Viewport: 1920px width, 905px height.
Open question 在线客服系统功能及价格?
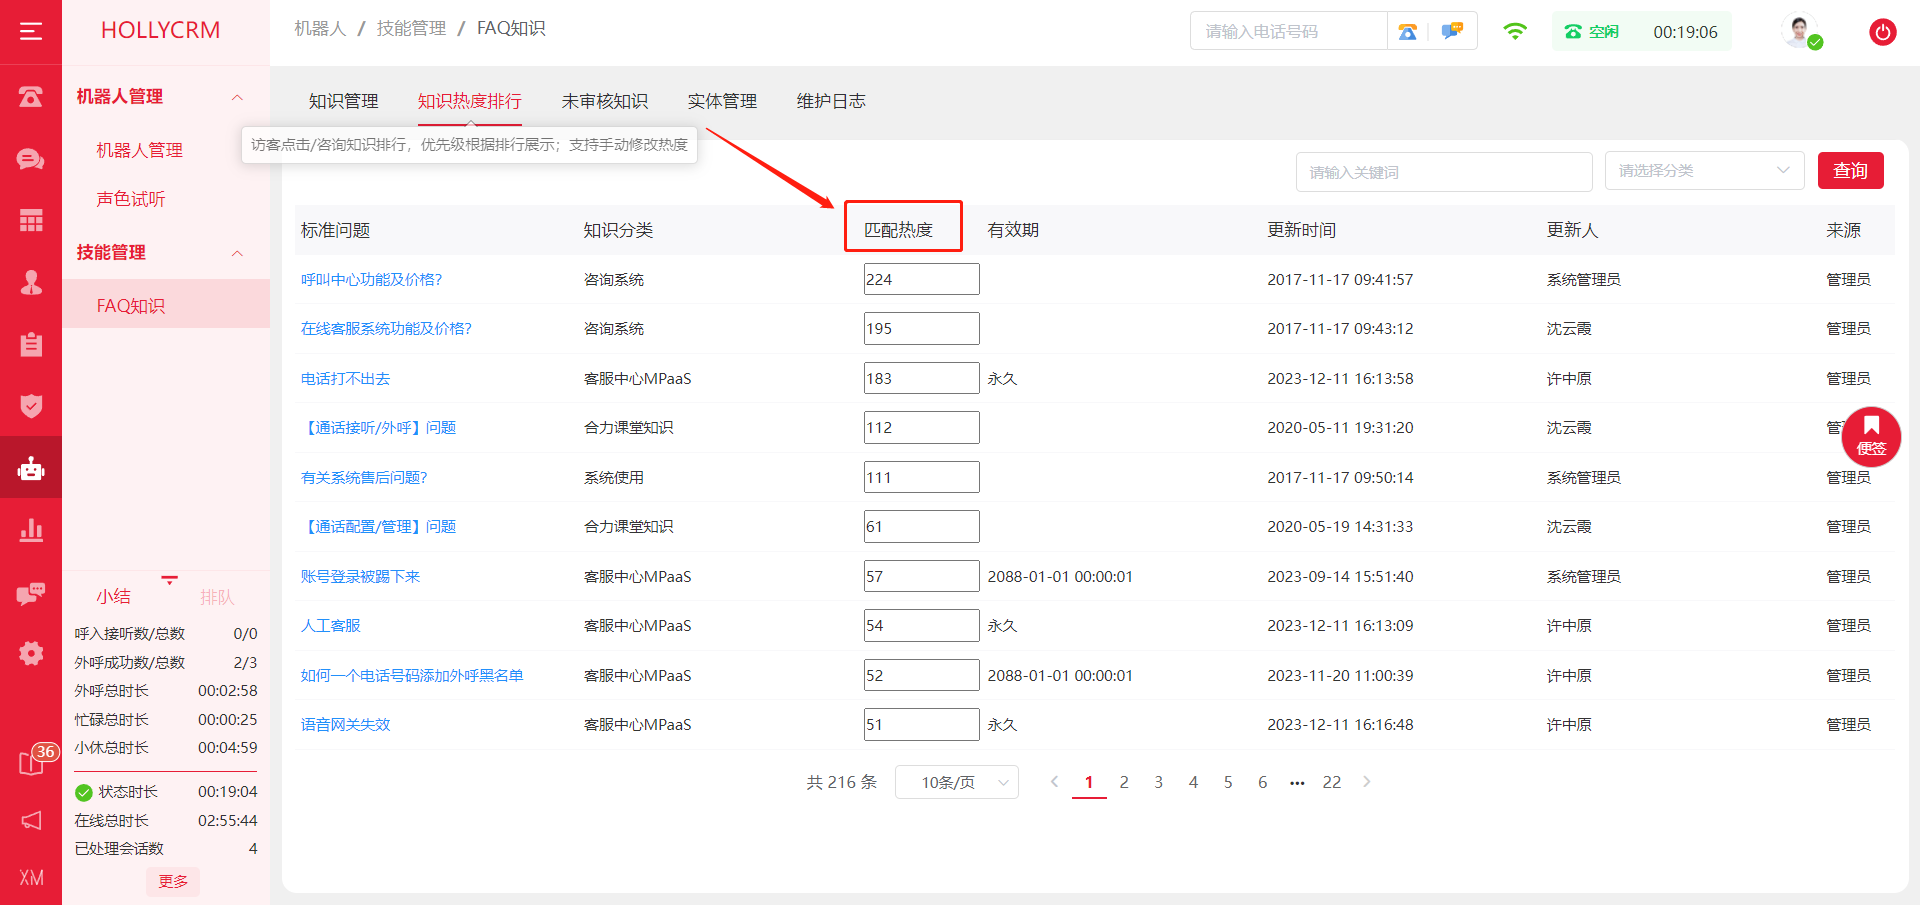pos(386,329)
